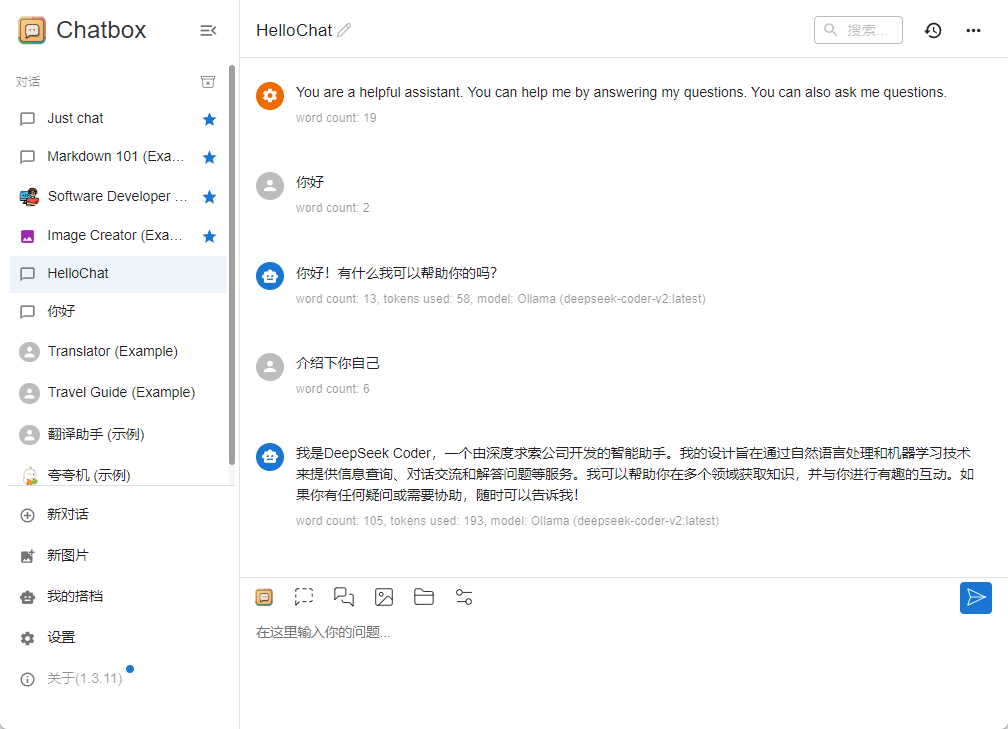Click the bot avatar beside DeepSeek Coder reply
Screen dimensions: 1008x729
pos(270,457)
